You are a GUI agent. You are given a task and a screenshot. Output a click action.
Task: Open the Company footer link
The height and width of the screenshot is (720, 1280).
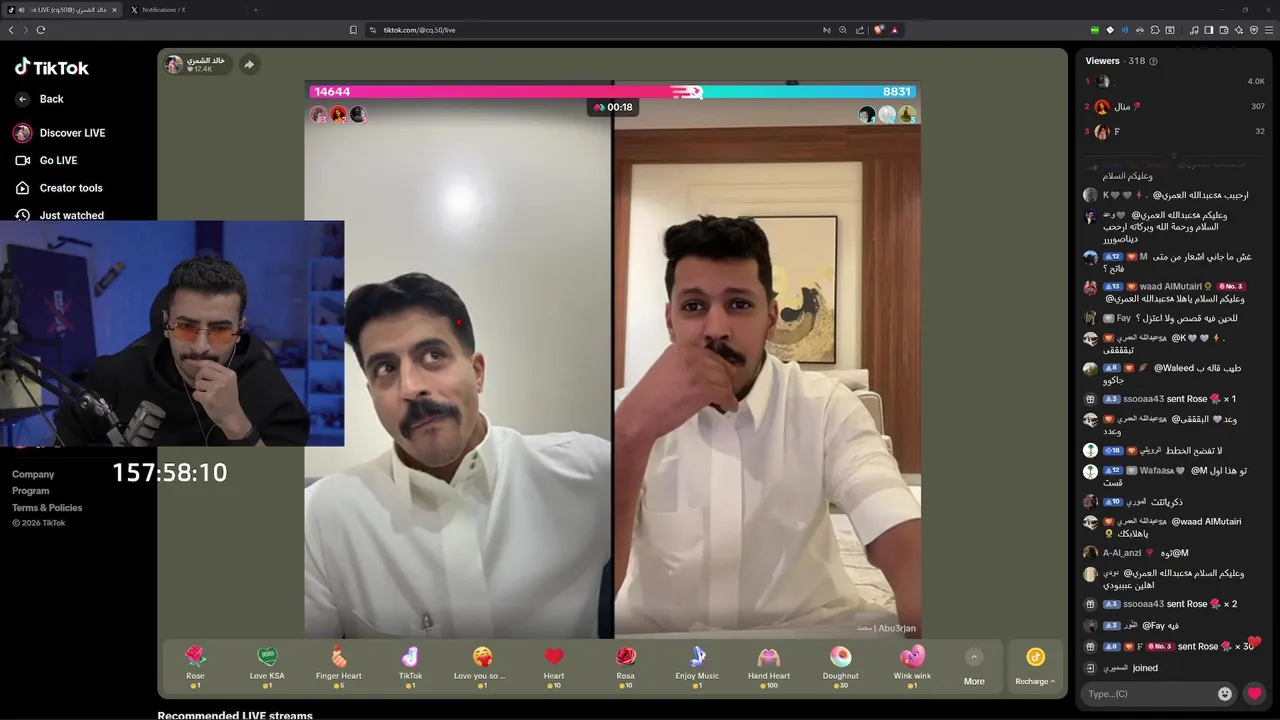click(x=33, y=475)
